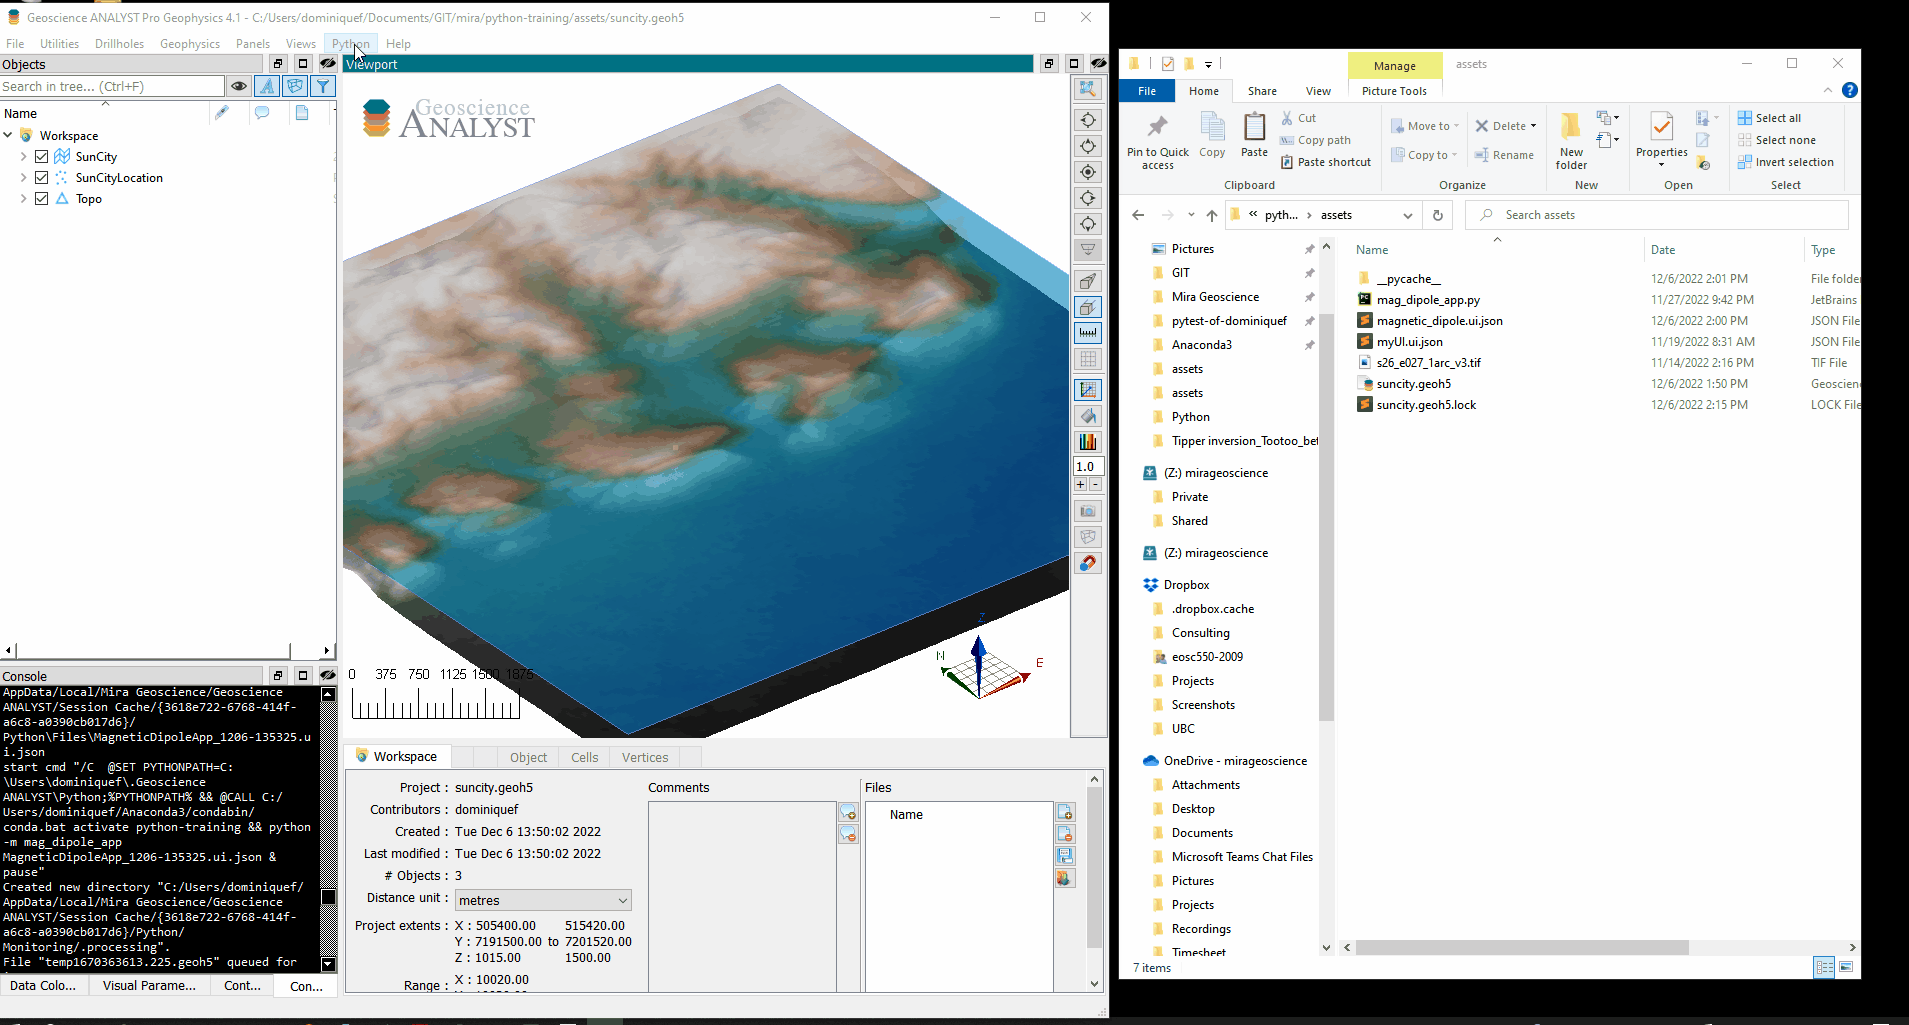Click the remove file icon beside Files list
This screenshot has width=1909, height=1025.
[x=1065, y=834]
